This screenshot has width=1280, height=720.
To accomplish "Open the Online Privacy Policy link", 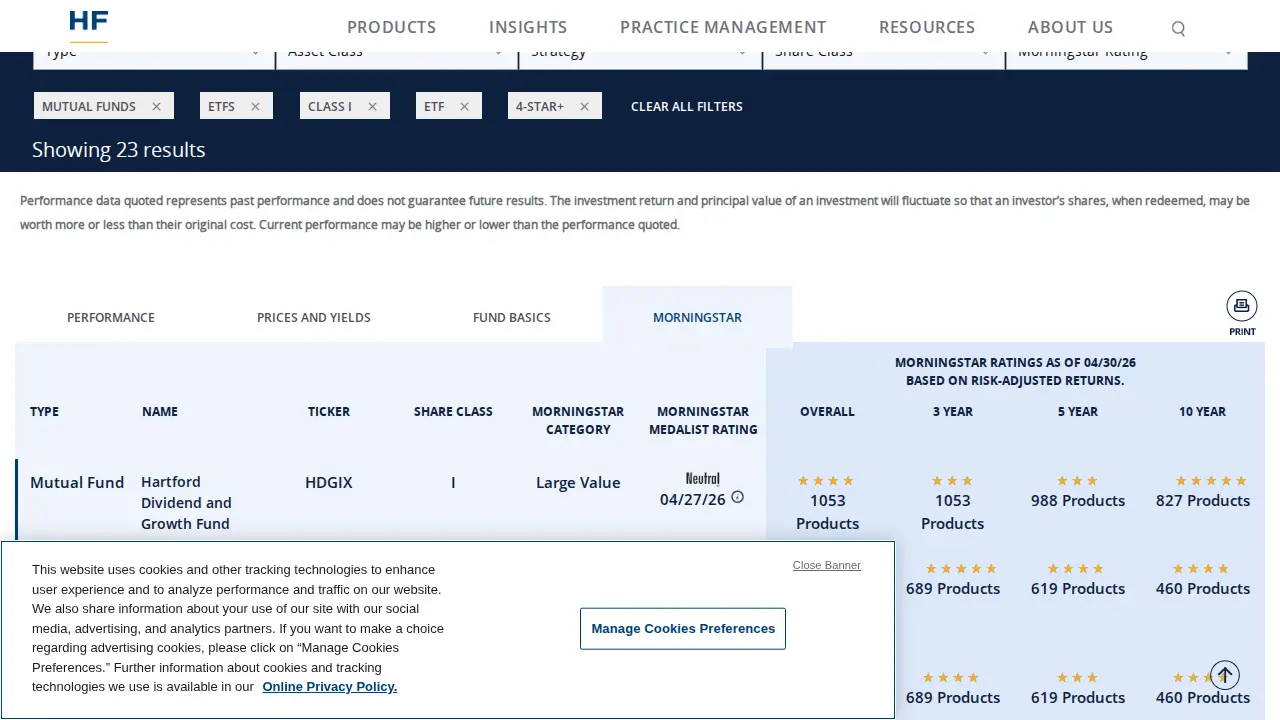I will click(x=330, y=686).
